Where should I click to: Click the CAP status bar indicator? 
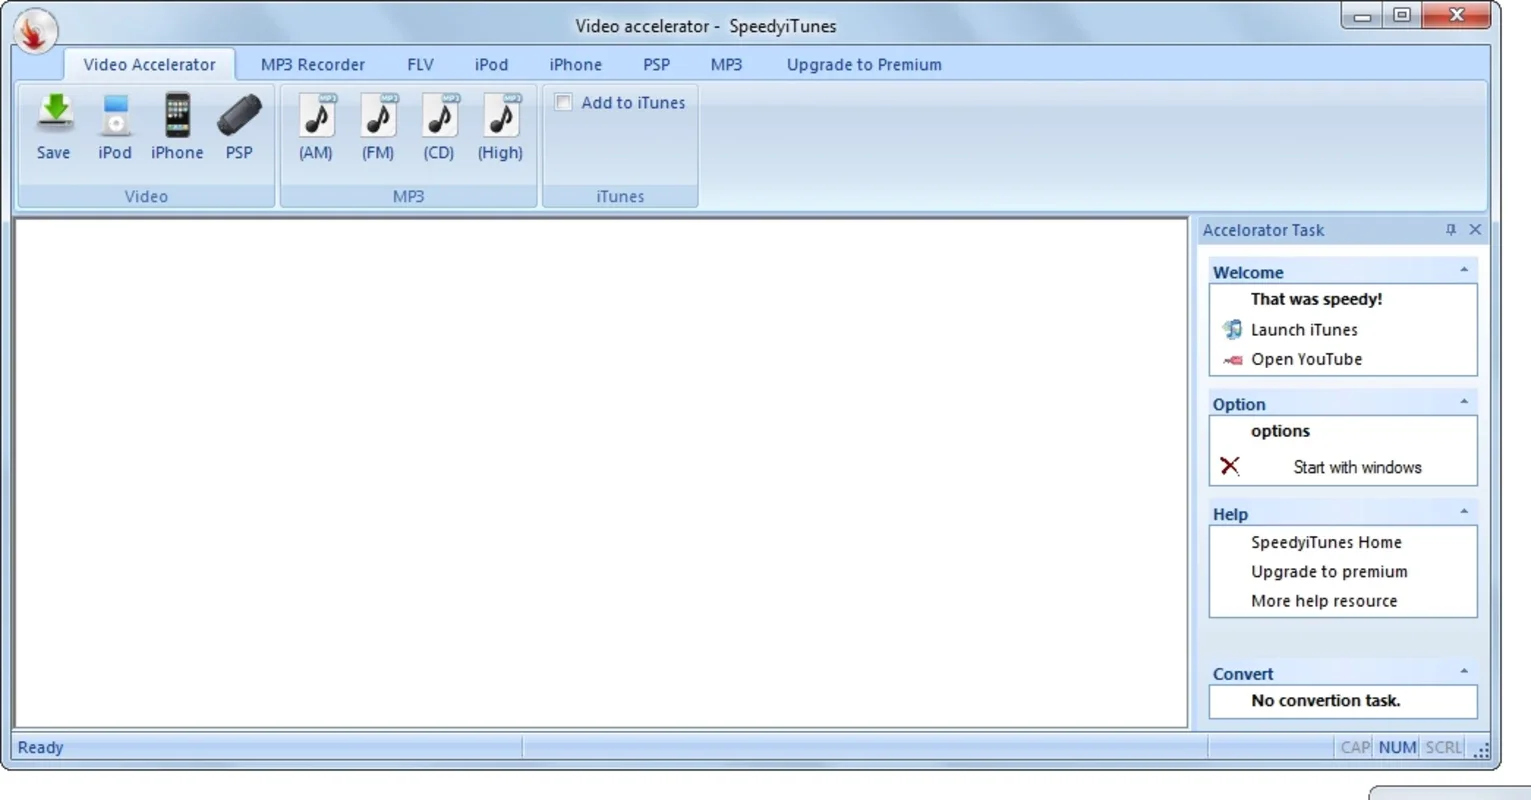pyautogui.click(x=1355, y=747)
